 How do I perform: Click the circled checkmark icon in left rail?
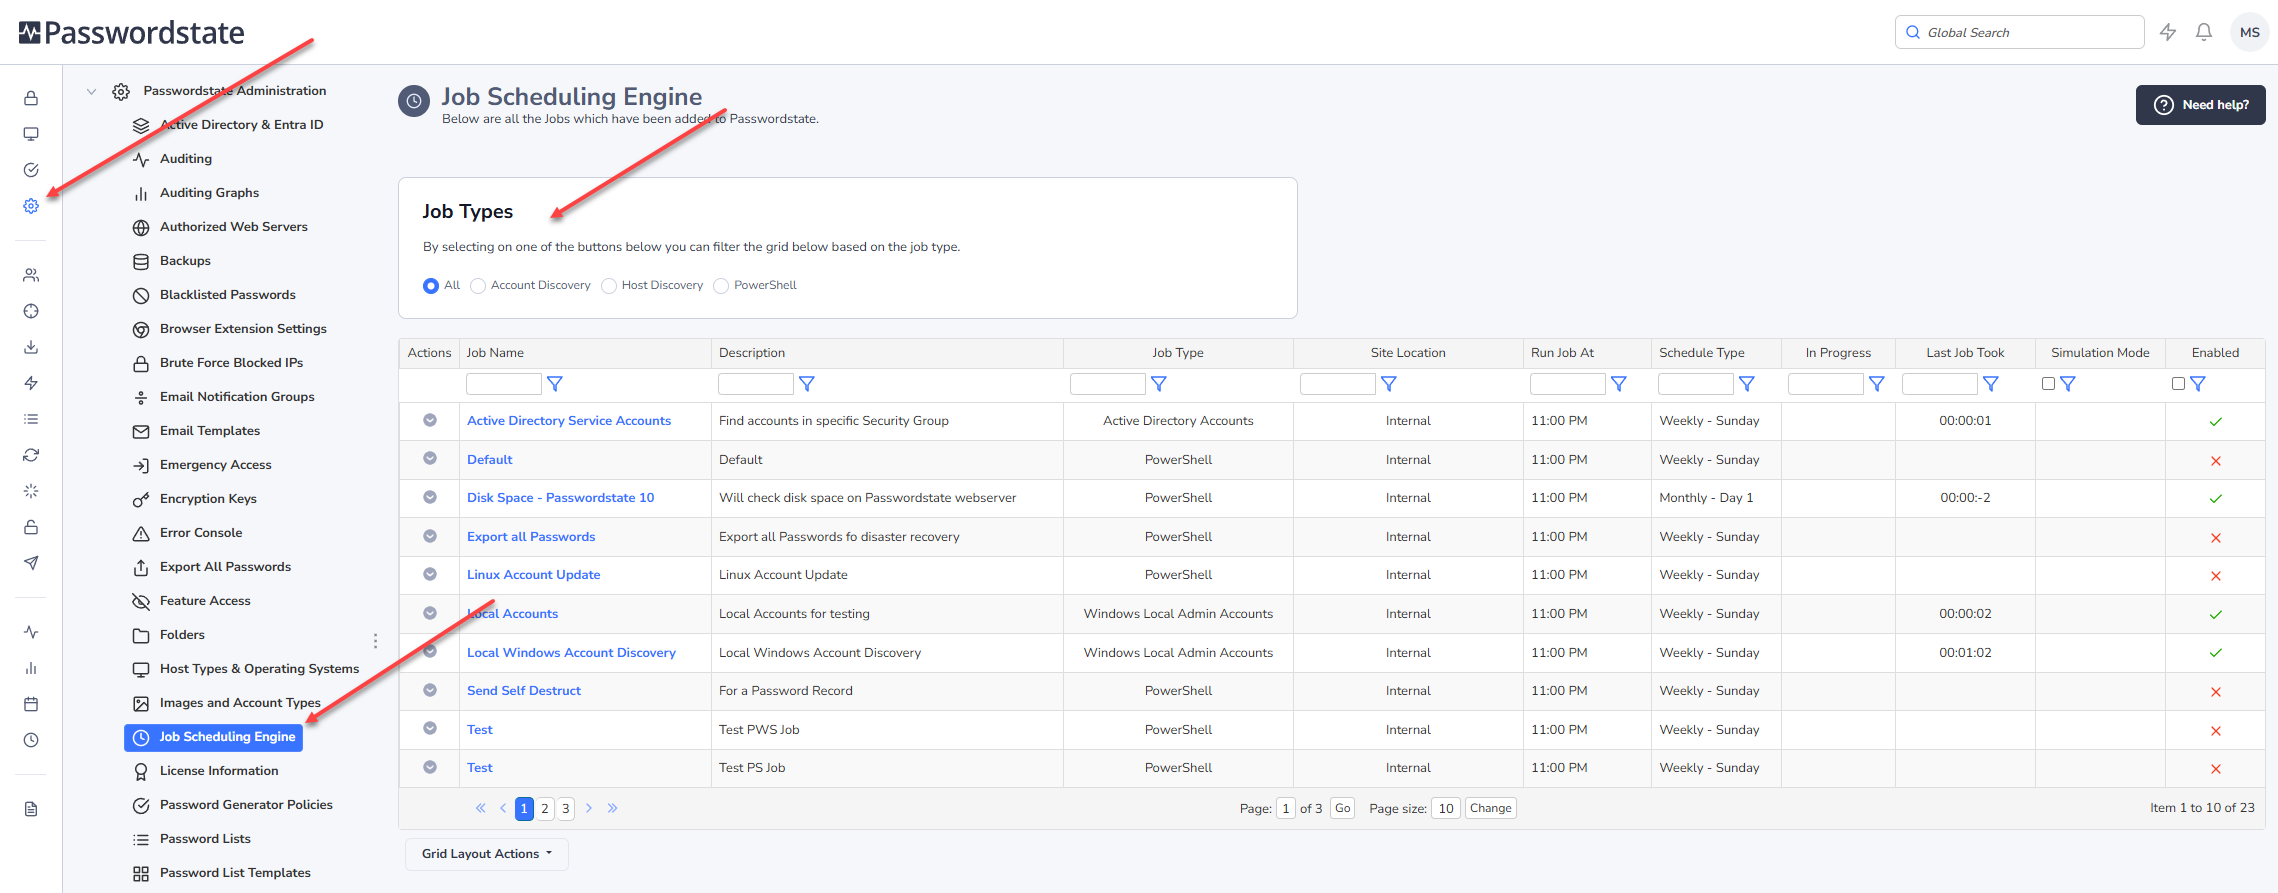(x=31, y=170)
